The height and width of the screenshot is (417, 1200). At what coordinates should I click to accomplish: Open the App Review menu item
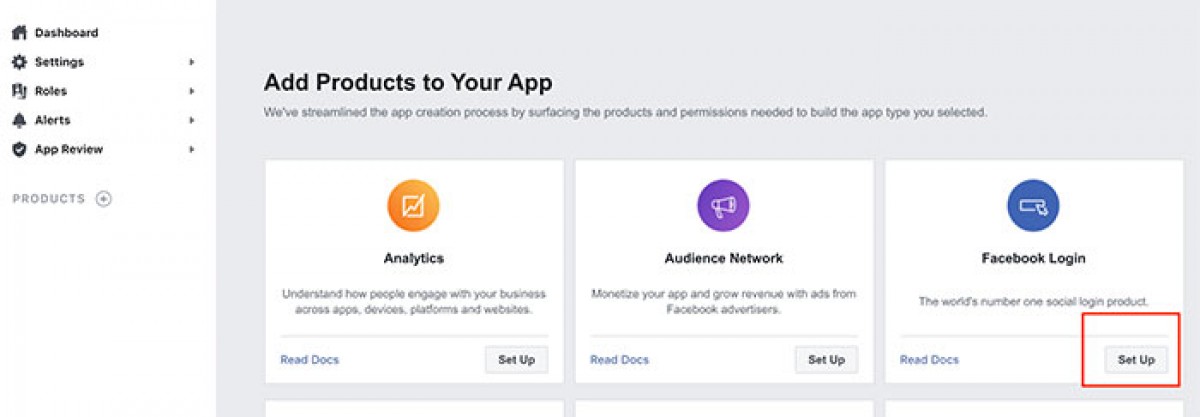pyautogui.click(x=69, y=149)
